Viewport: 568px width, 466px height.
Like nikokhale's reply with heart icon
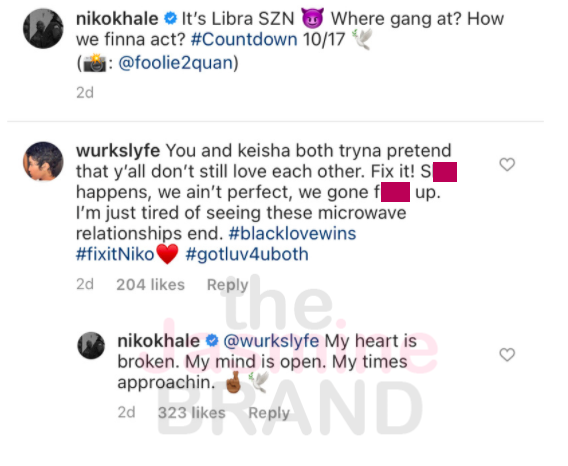click(507, 354)
